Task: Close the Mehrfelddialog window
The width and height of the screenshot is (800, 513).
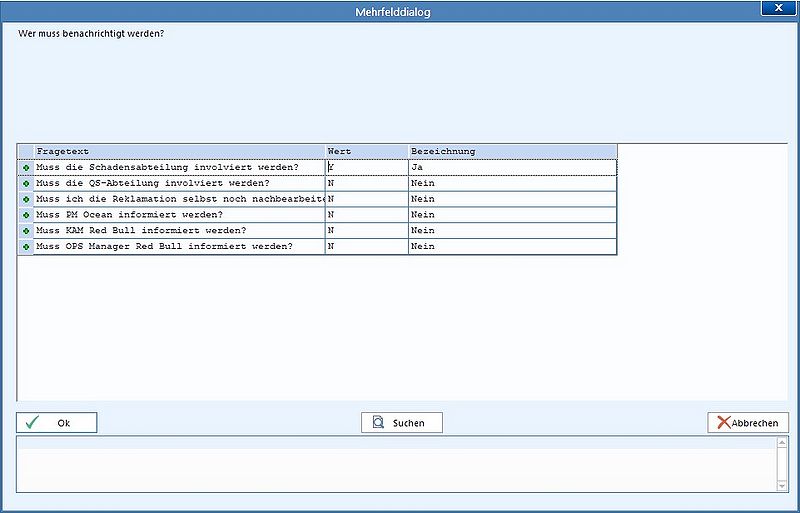Action: 779,8
